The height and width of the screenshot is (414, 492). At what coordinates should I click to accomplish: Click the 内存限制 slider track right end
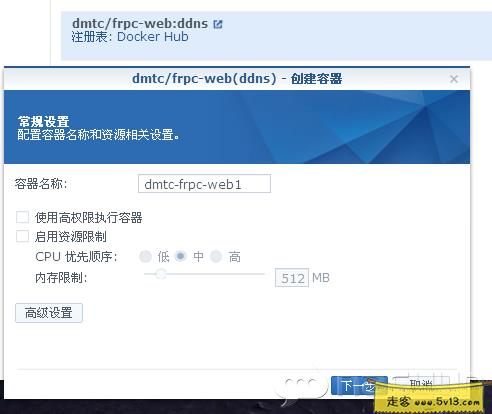(x=263, y=274)
